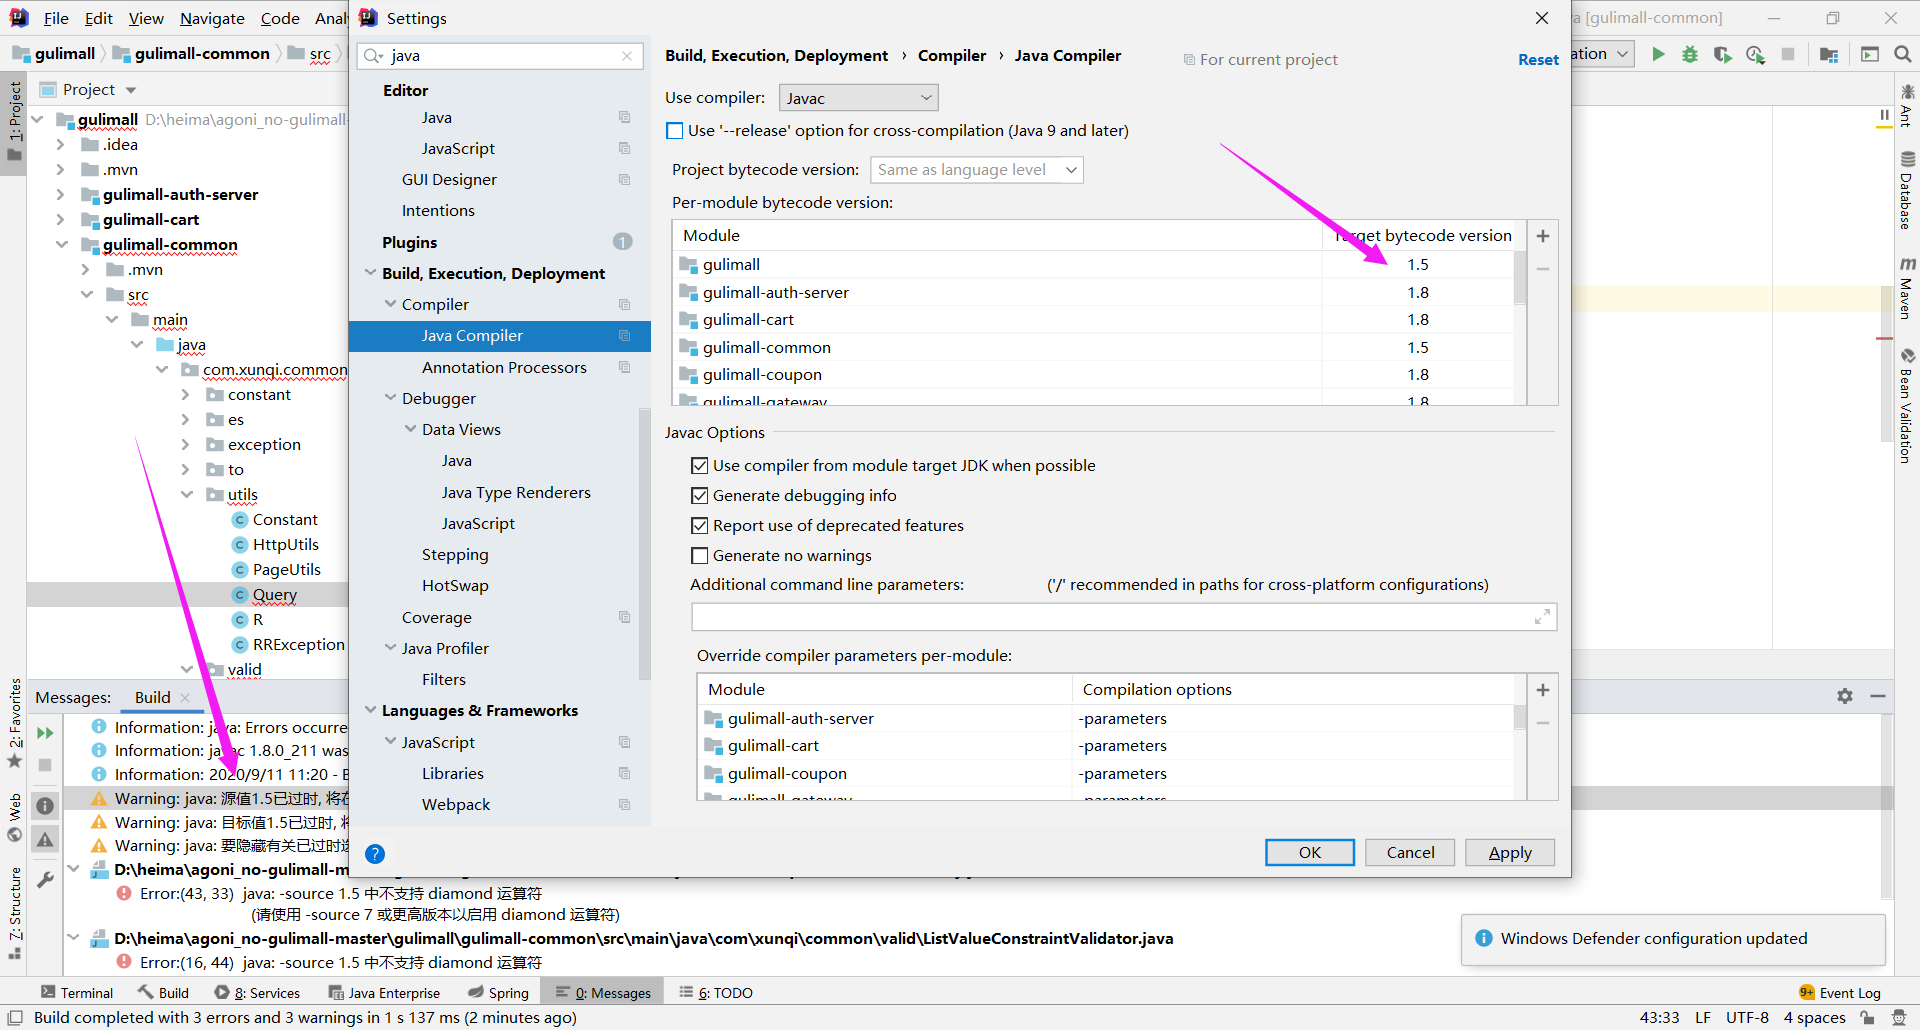Add a module with the bytecode version plus icon
The image size is (1920, 1030).
point(1543,236)
